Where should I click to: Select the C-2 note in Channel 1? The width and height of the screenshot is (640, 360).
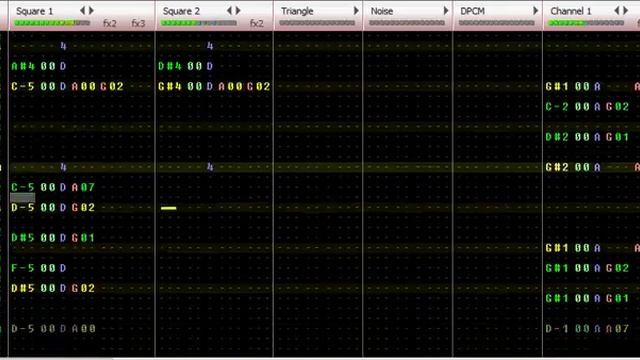tap(557, 107)
